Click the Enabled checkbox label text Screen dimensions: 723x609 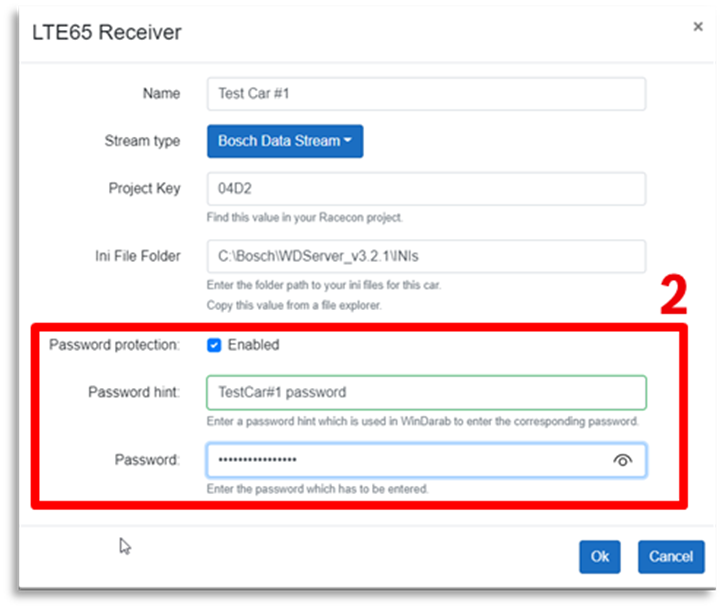pos(253,345)
